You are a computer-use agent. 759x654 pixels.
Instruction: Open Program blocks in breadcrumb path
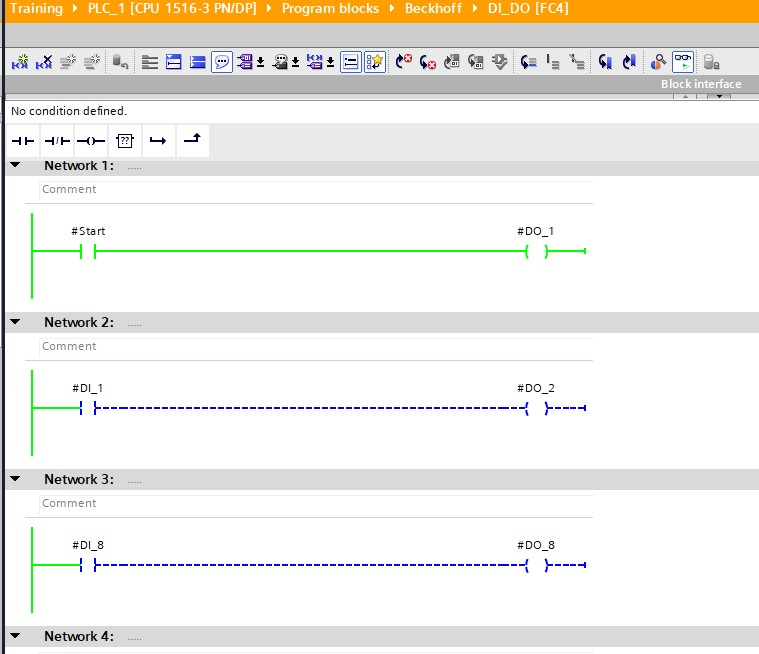click(330, 9)
